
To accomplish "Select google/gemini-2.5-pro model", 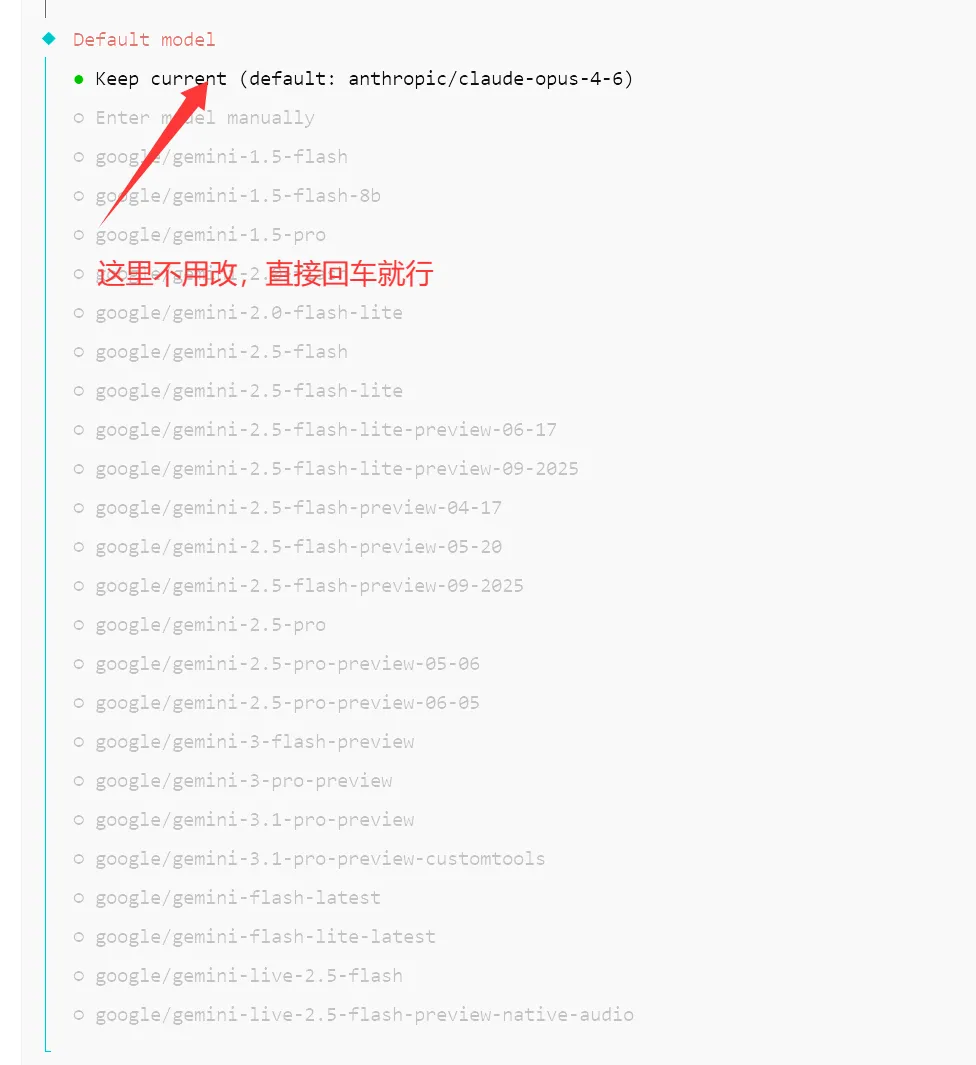I will (200, 625).
